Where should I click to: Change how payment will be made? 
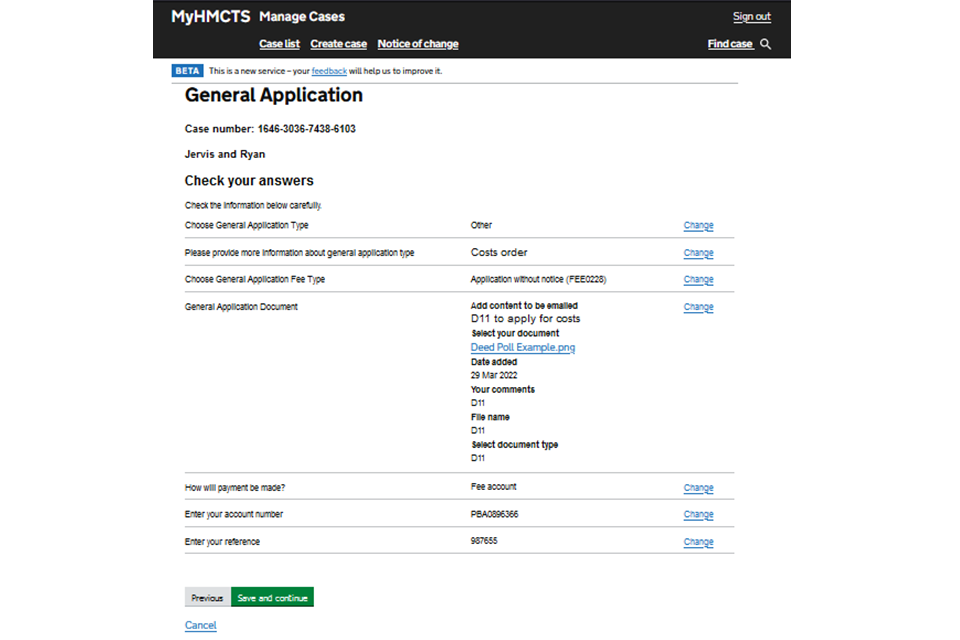click(x=698, y=488)
